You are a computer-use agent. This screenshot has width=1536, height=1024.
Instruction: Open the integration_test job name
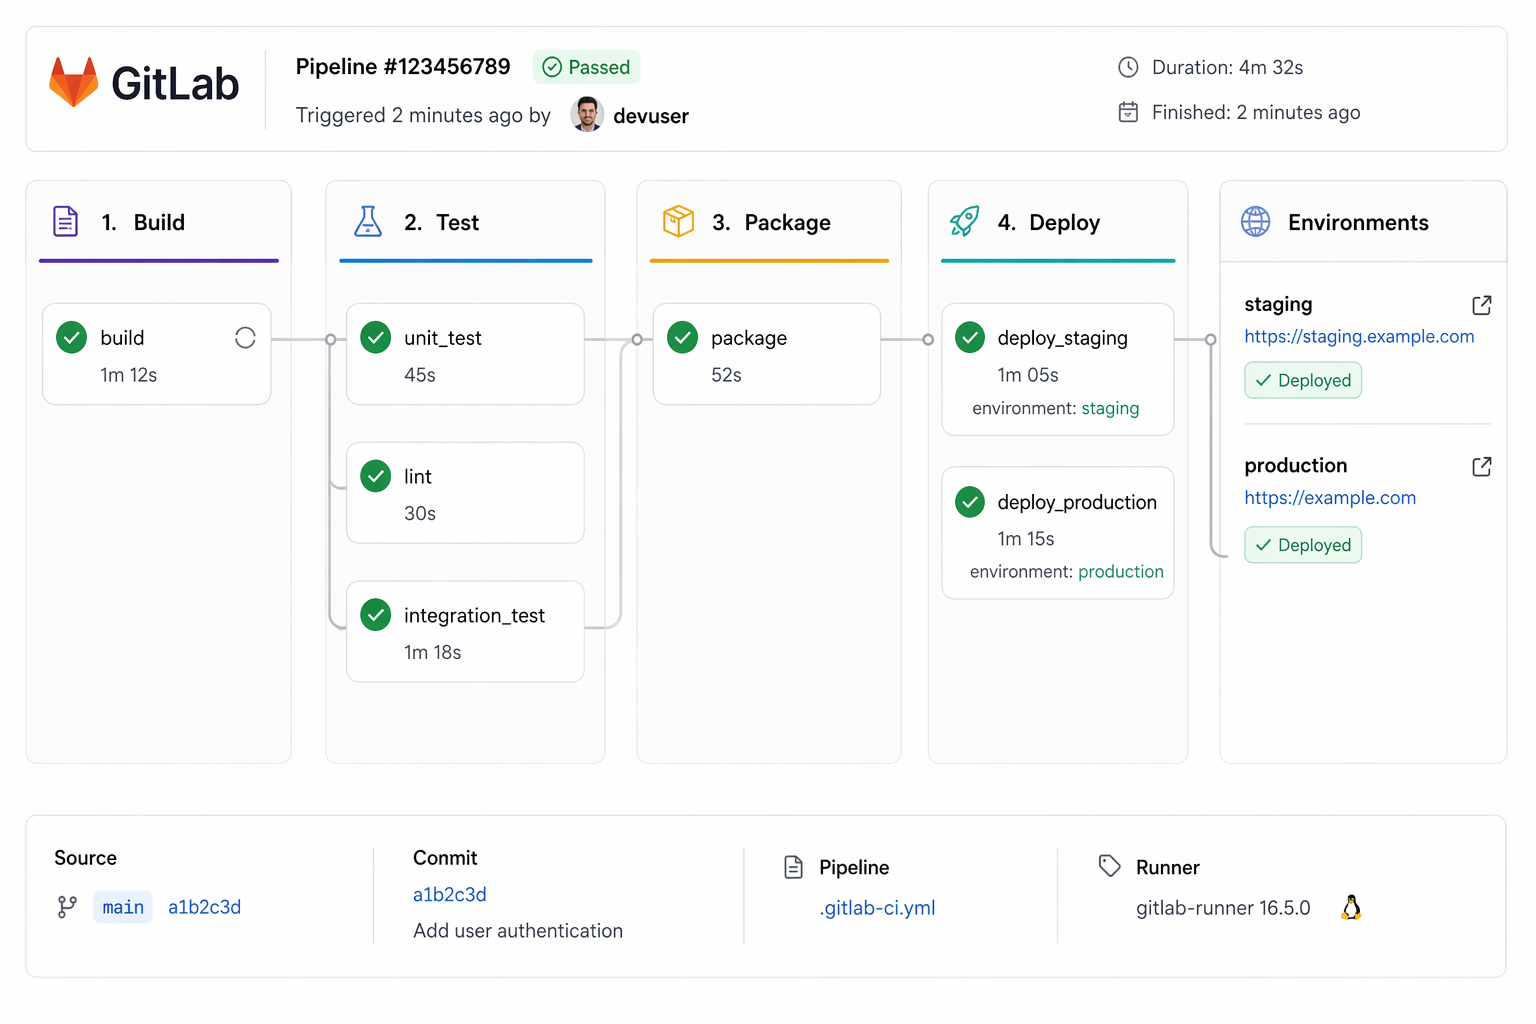pos(474,615)
